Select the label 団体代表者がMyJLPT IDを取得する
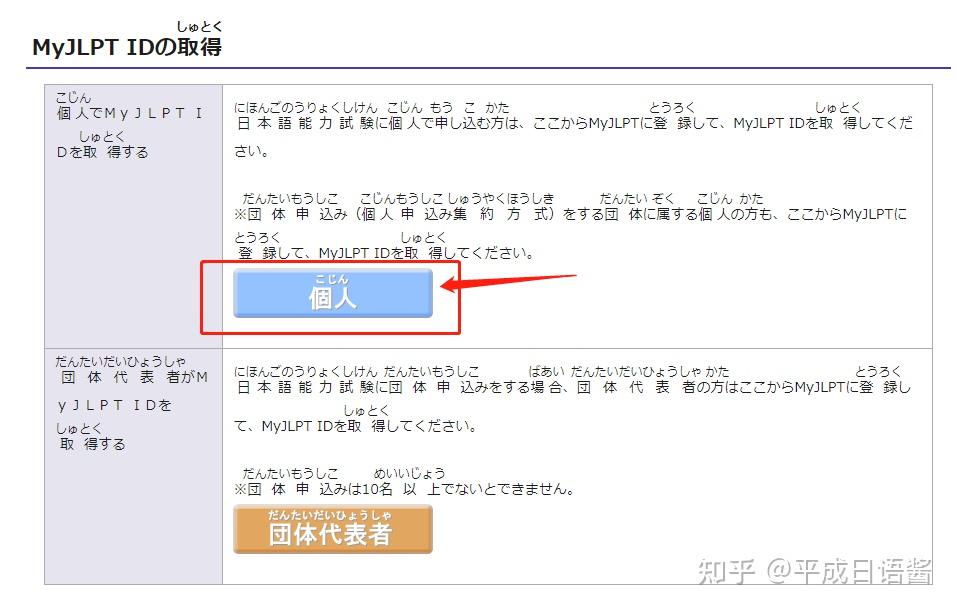957x610 pixels. pos(133,400)
